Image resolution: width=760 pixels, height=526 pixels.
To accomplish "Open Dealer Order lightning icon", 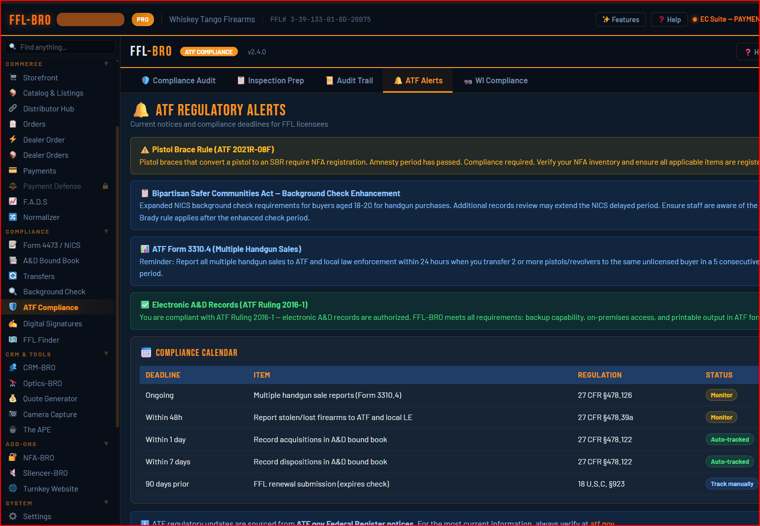I will point(13,140).
